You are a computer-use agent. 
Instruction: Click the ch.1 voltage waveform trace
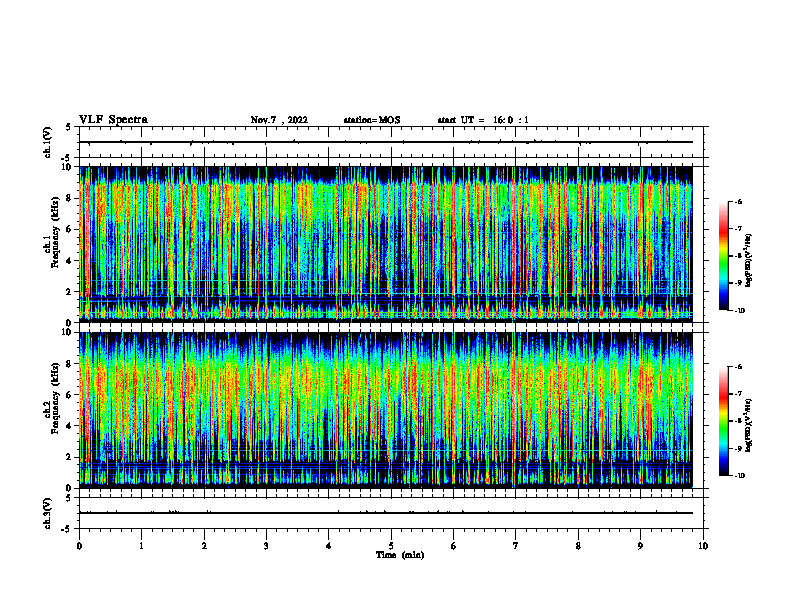386,142
